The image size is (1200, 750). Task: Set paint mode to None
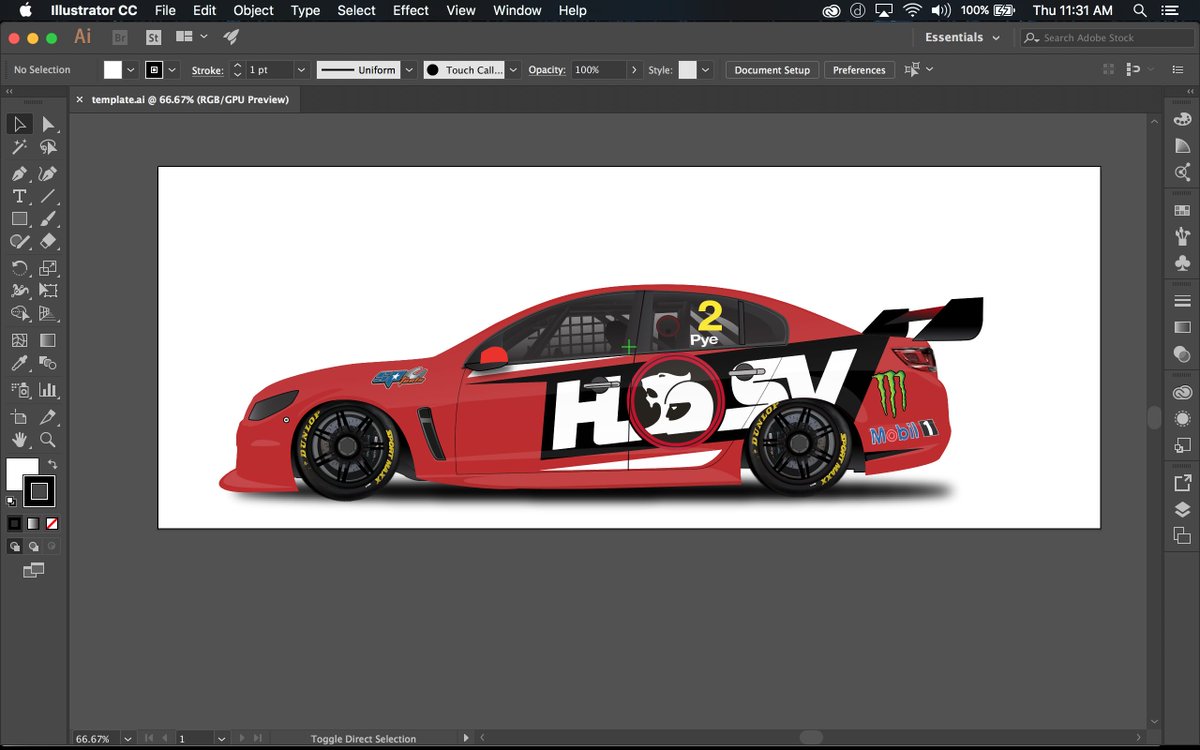pyautogui.click(x=51, y=523)
